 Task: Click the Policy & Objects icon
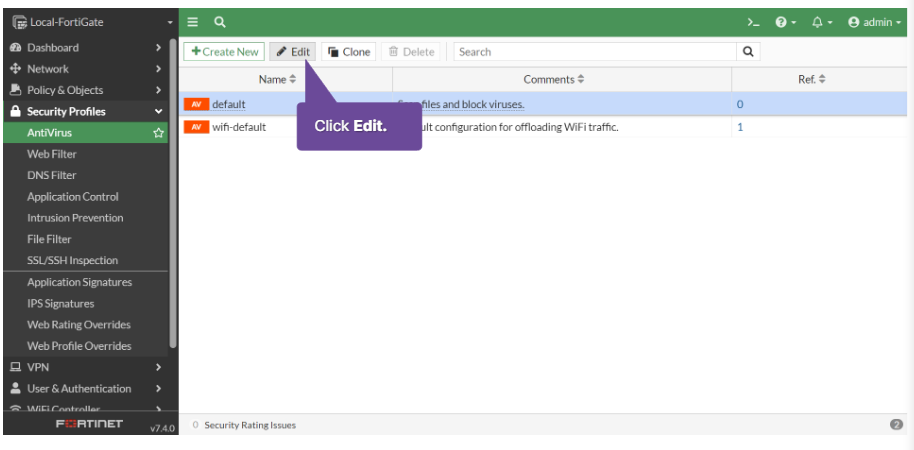16,90
